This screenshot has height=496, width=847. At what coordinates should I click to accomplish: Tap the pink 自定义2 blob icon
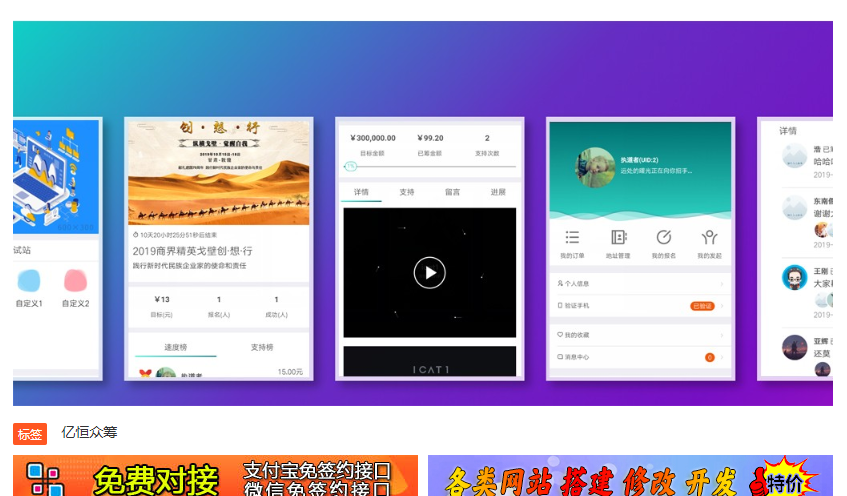(x=76, y=281)
